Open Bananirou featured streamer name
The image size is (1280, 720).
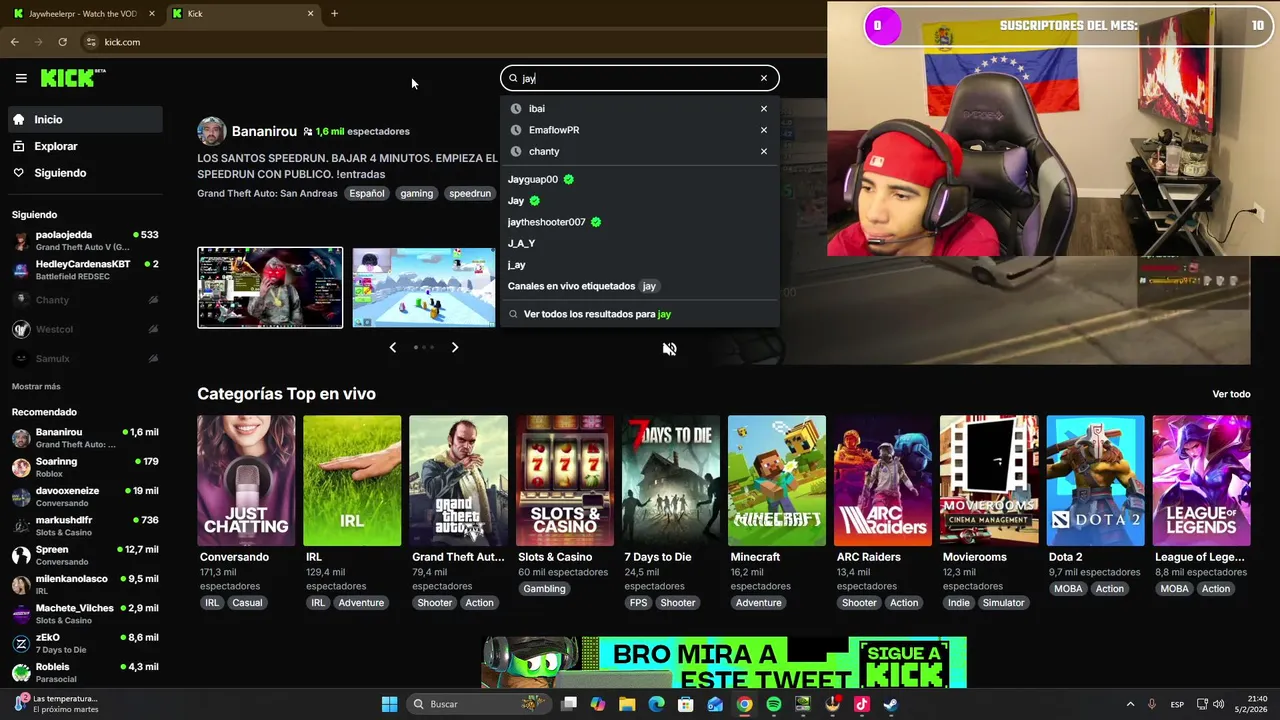click(x=264, y=131)
